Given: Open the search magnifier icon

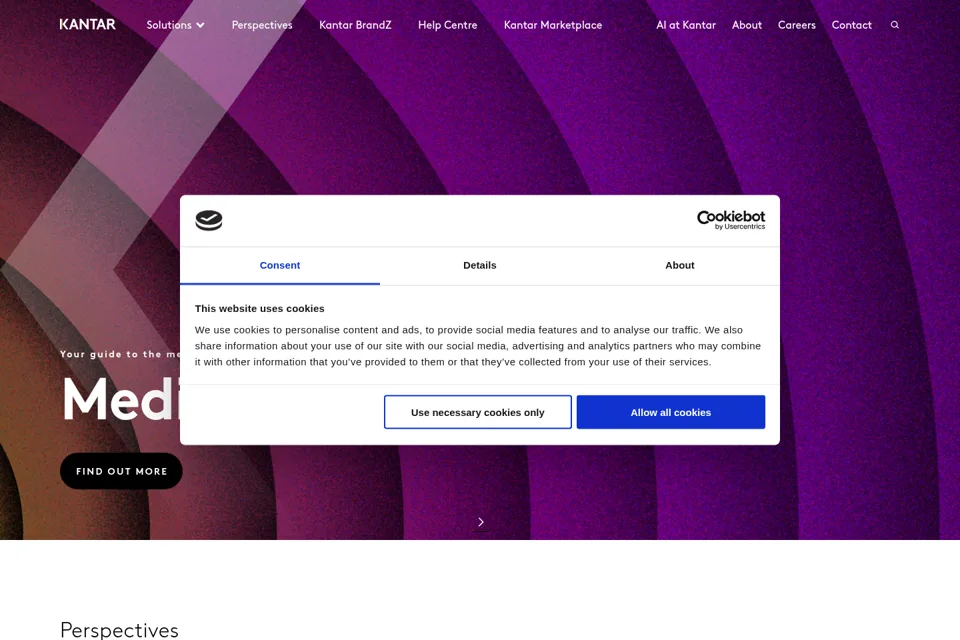Looking at the screenshot, I should point(894,25).
